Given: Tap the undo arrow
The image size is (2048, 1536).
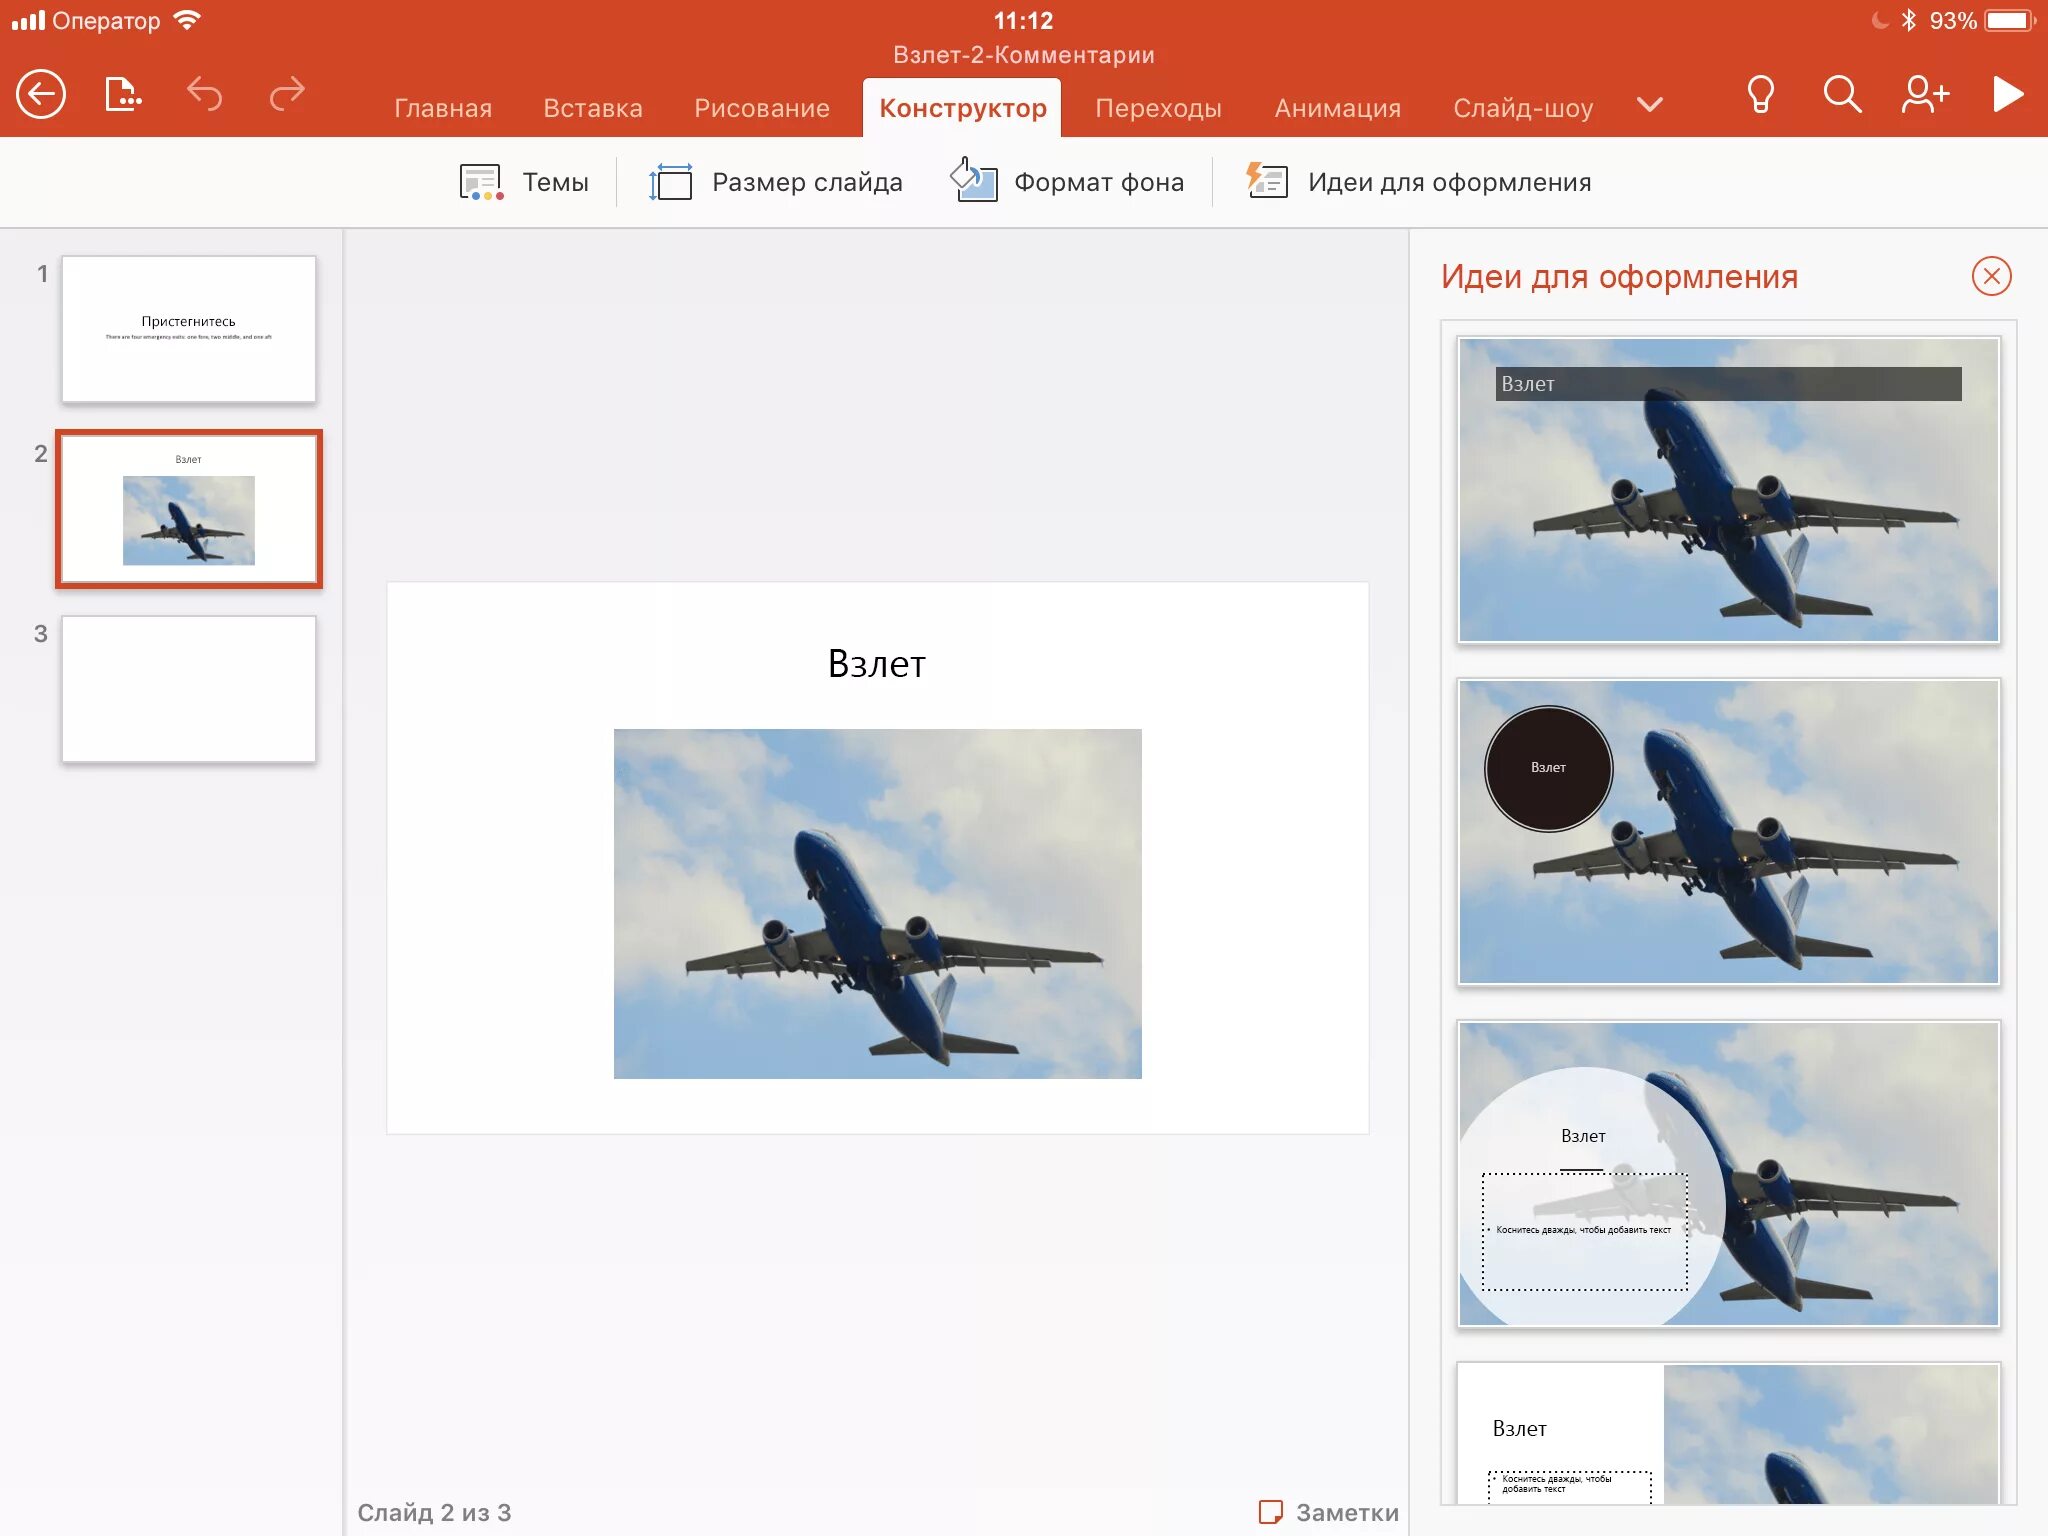Looking at the screenshot, I should pyautogui.click(x=205, y=95).
